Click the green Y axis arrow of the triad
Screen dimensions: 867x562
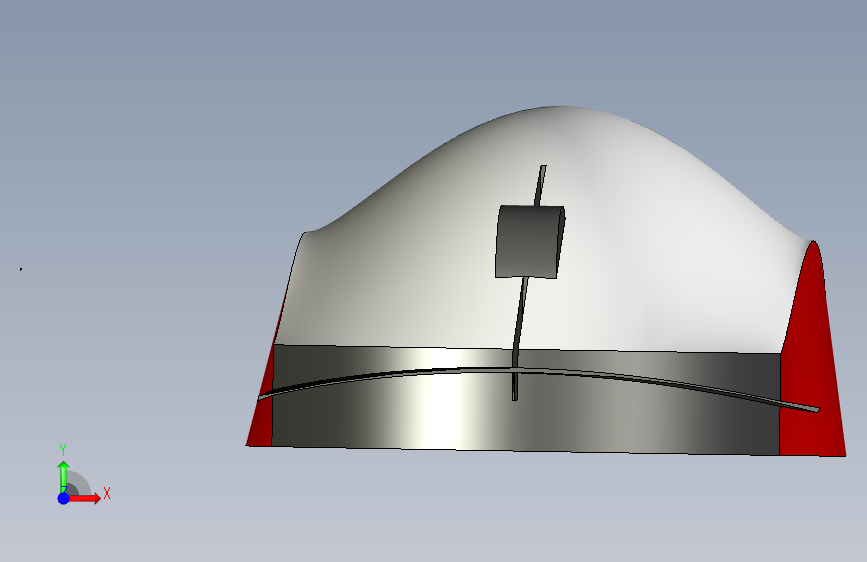[x=63, y=476]
